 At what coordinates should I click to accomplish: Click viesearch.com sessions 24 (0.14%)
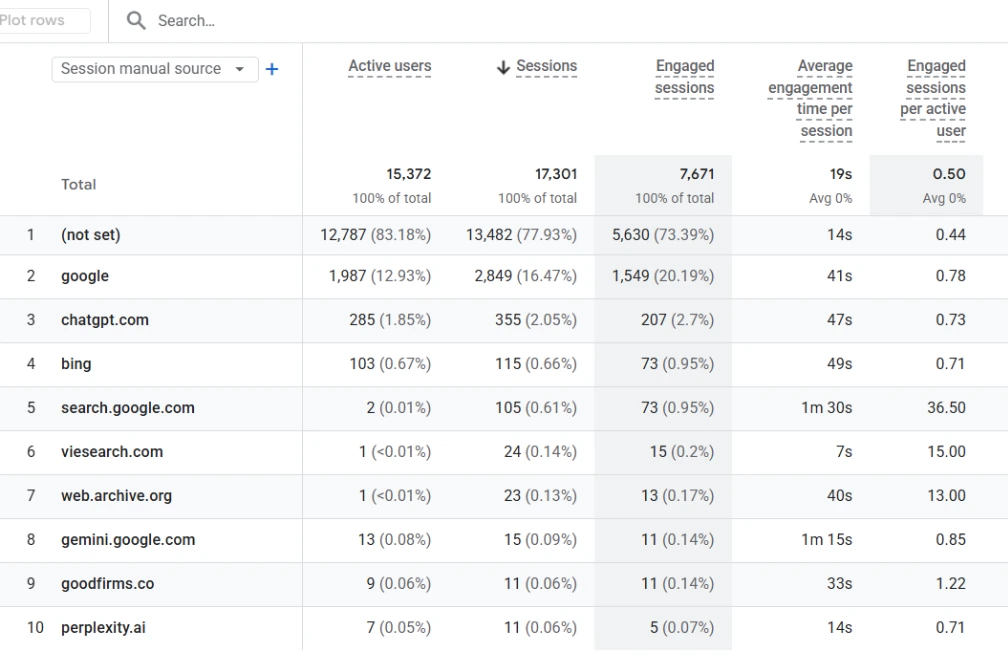point(541,452)
